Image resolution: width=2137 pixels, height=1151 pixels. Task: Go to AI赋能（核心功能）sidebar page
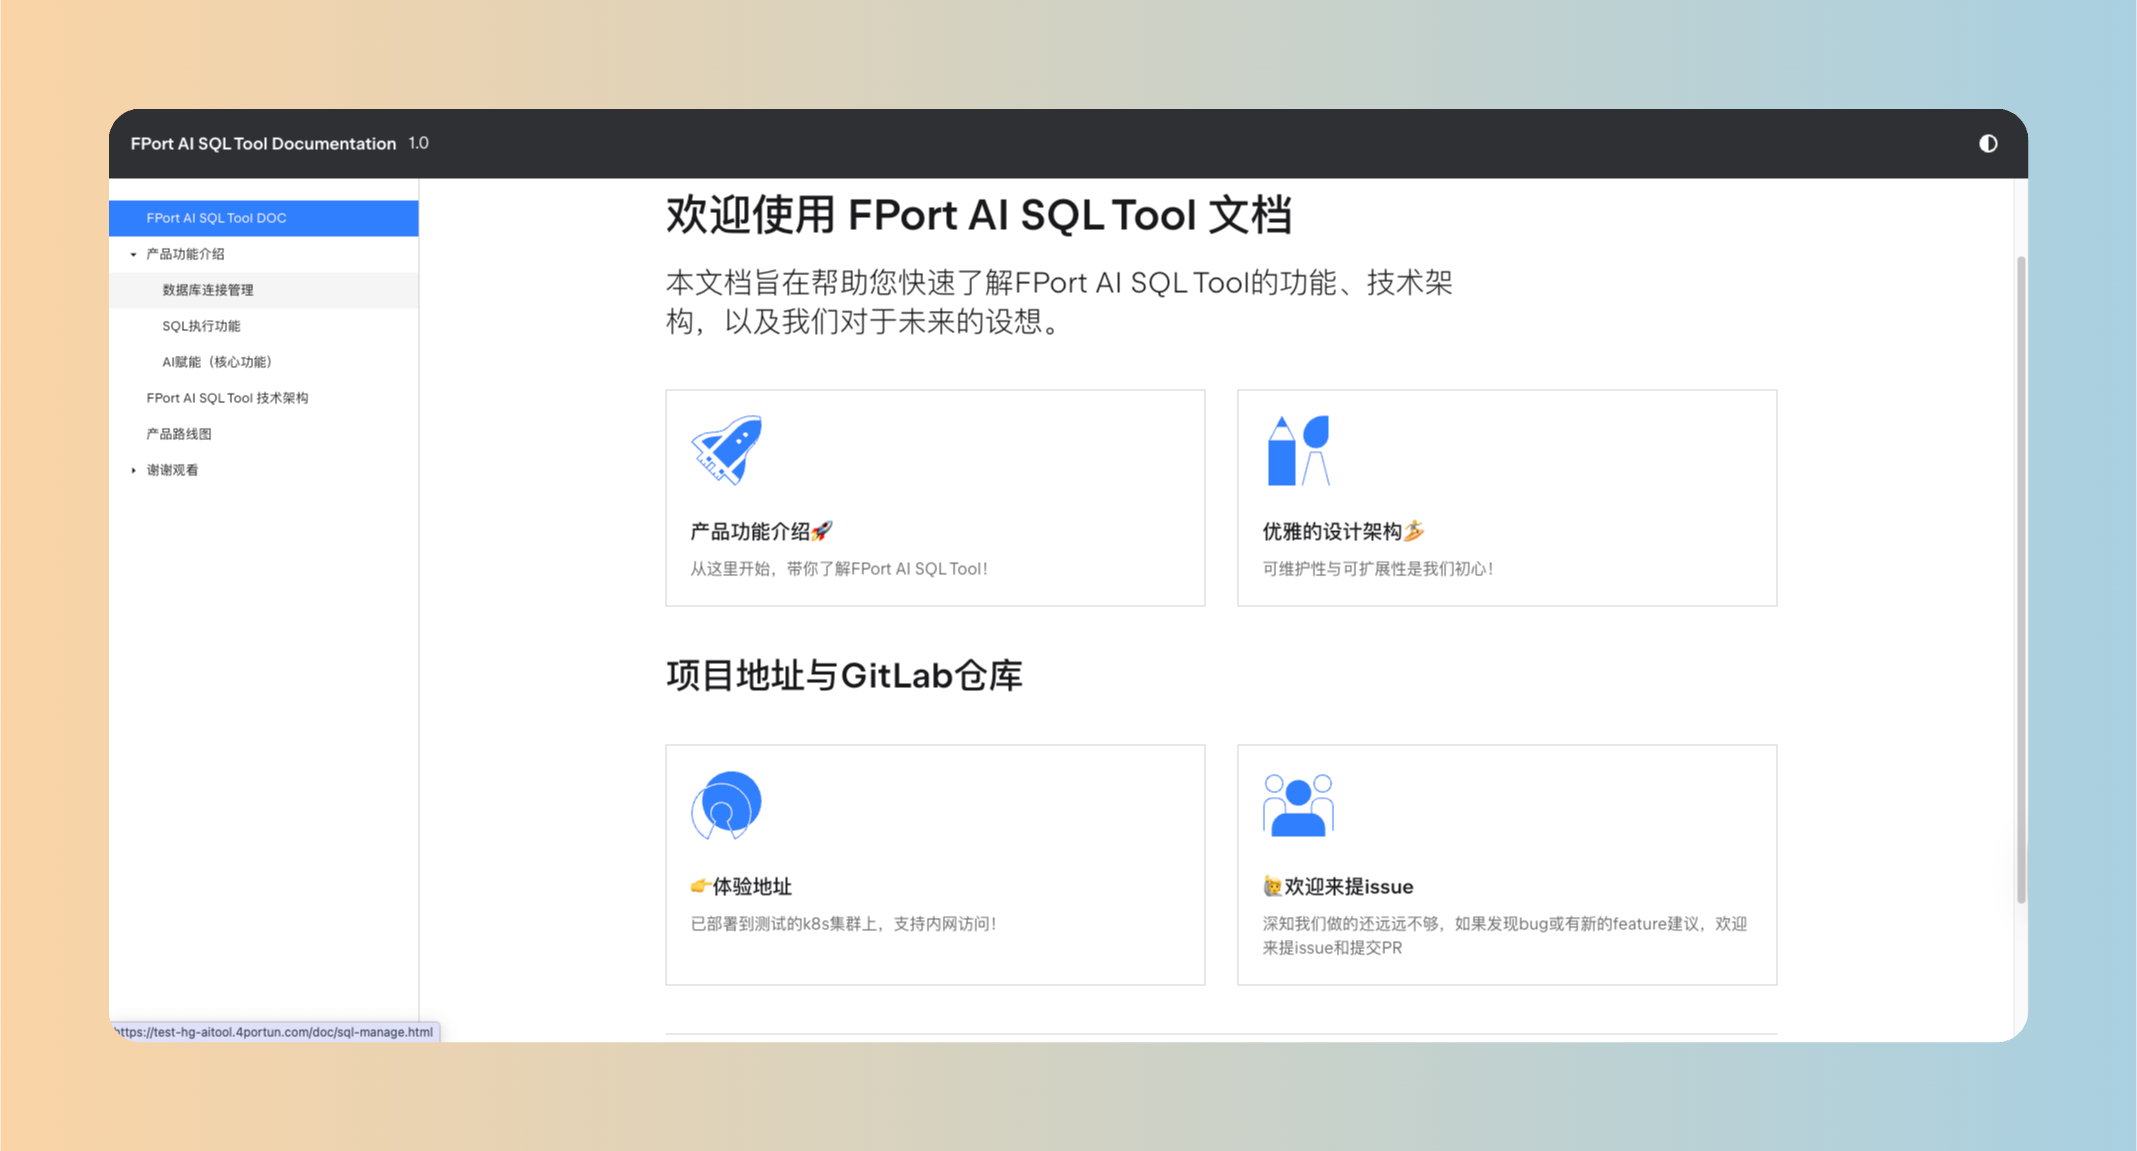(x=217, y=362)
